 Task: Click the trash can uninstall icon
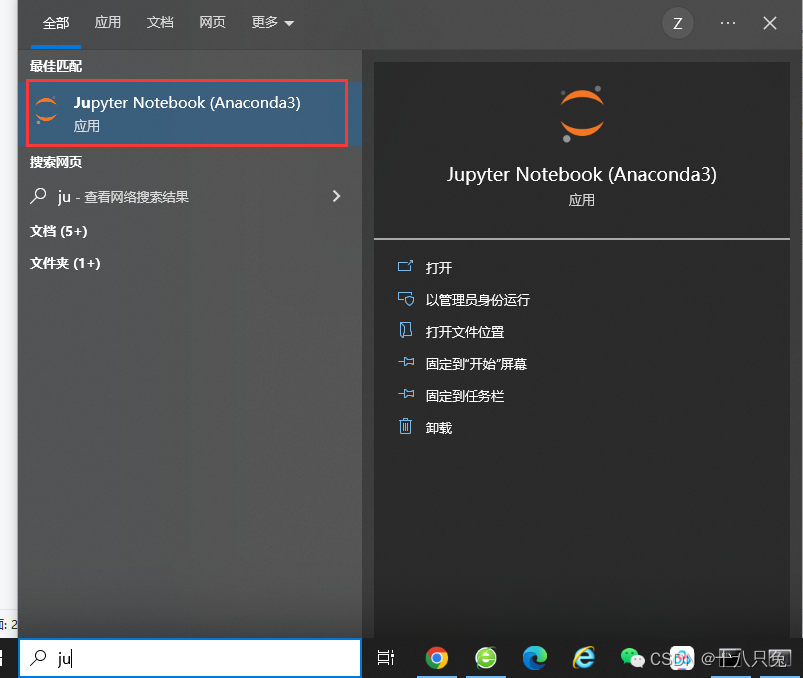pyautogui.click(x=405, y=426)
